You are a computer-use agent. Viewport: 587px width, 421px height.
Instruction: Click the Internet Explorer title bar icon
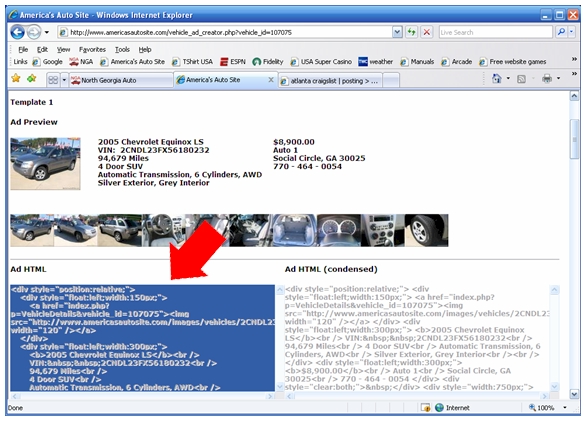coord(13,15)
